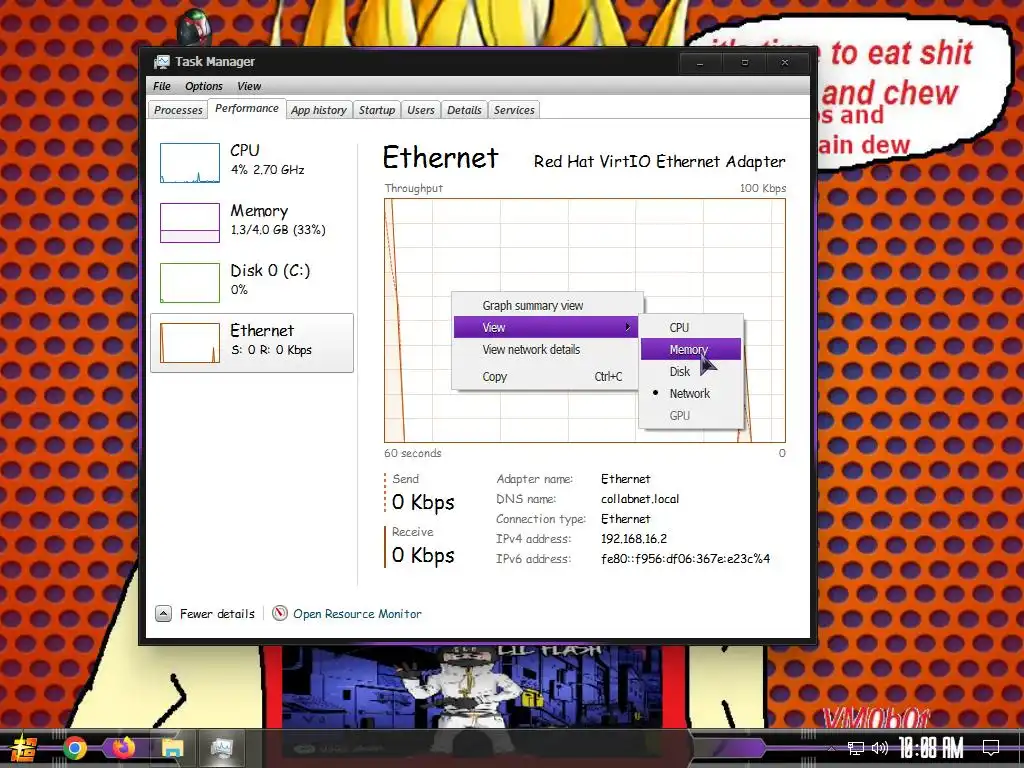This screenshot has height=768, width=1024.
Task: Open the notification center icon
Action: [x=991, y=748]
